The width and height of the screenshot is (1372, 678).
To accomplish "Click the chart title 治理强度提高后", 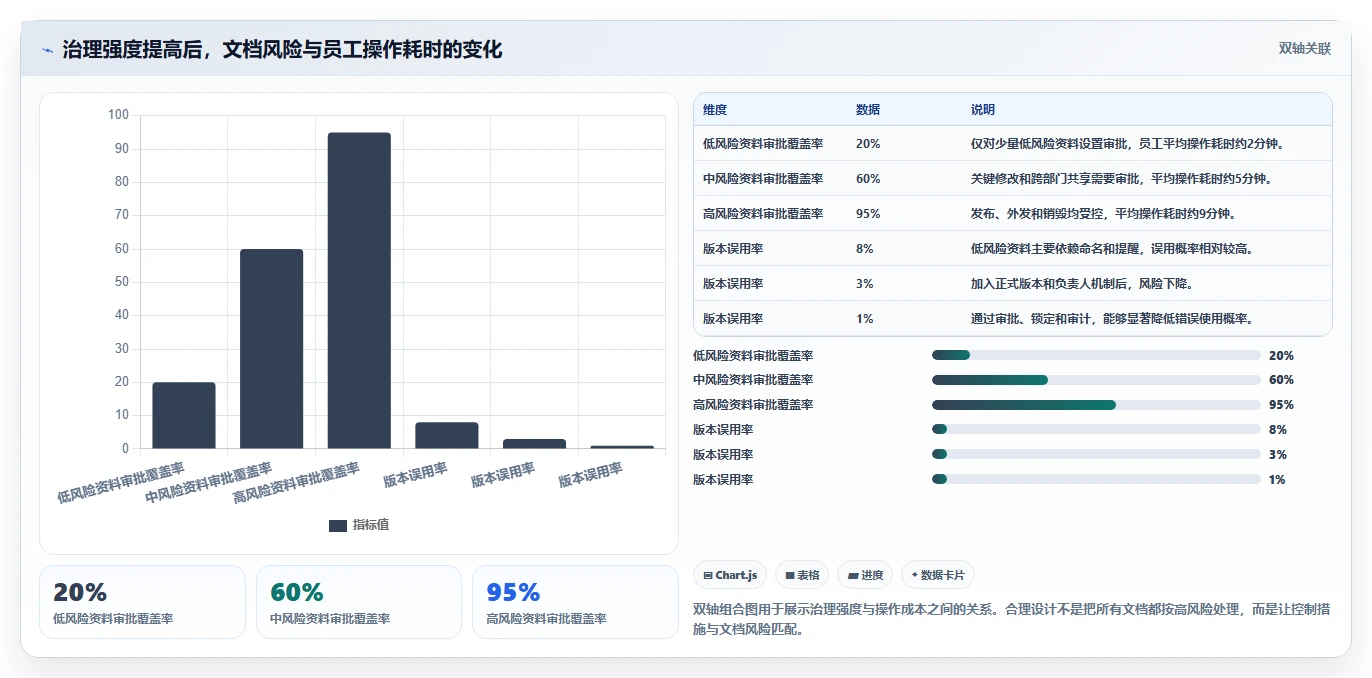I will coord(282,49).
